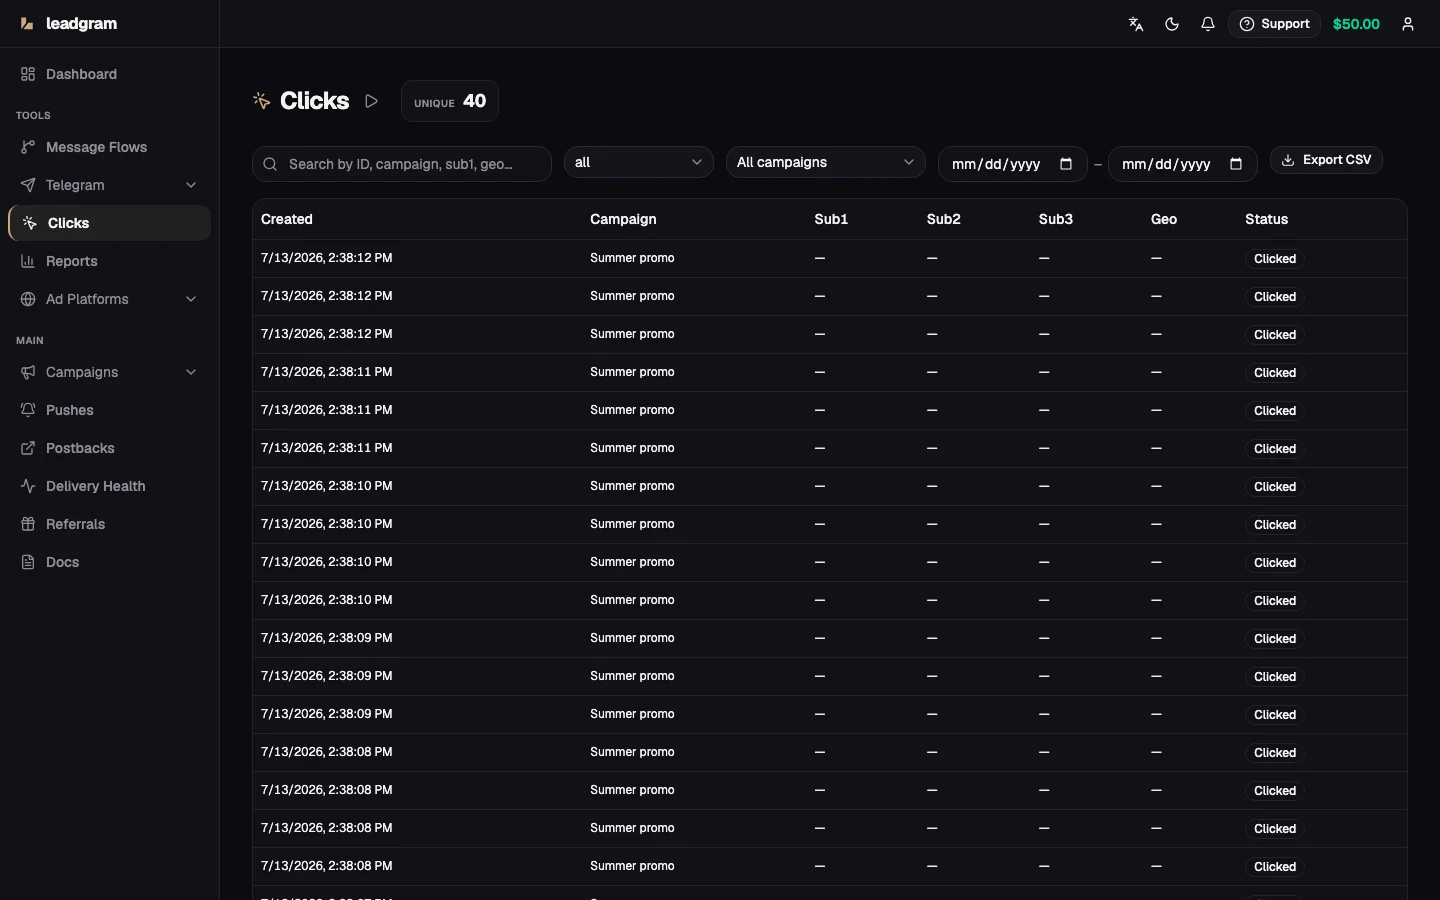Screen dimensions: 1440x900
Task: Expand the Telegram submenu chevron
Action: [x=191, y=185]
